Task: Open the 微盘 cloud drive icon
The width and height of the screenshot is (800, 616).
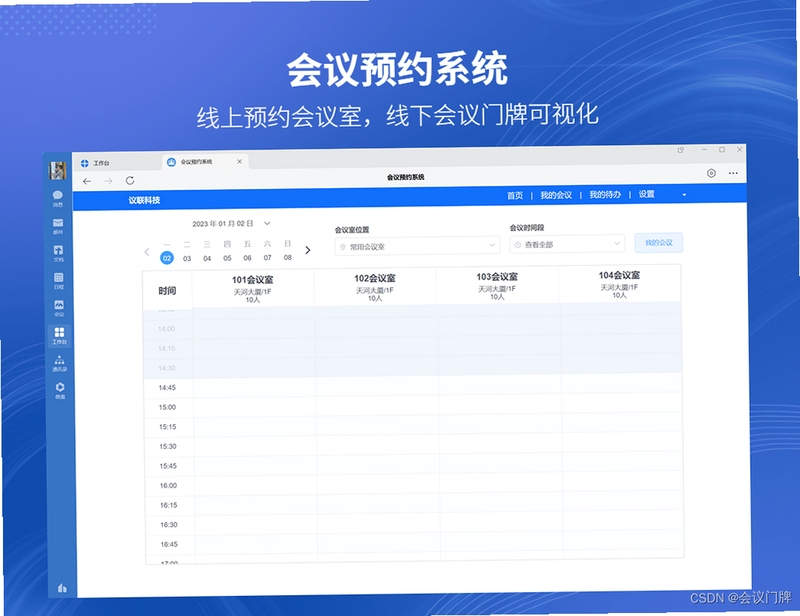Action: [60, 390]
